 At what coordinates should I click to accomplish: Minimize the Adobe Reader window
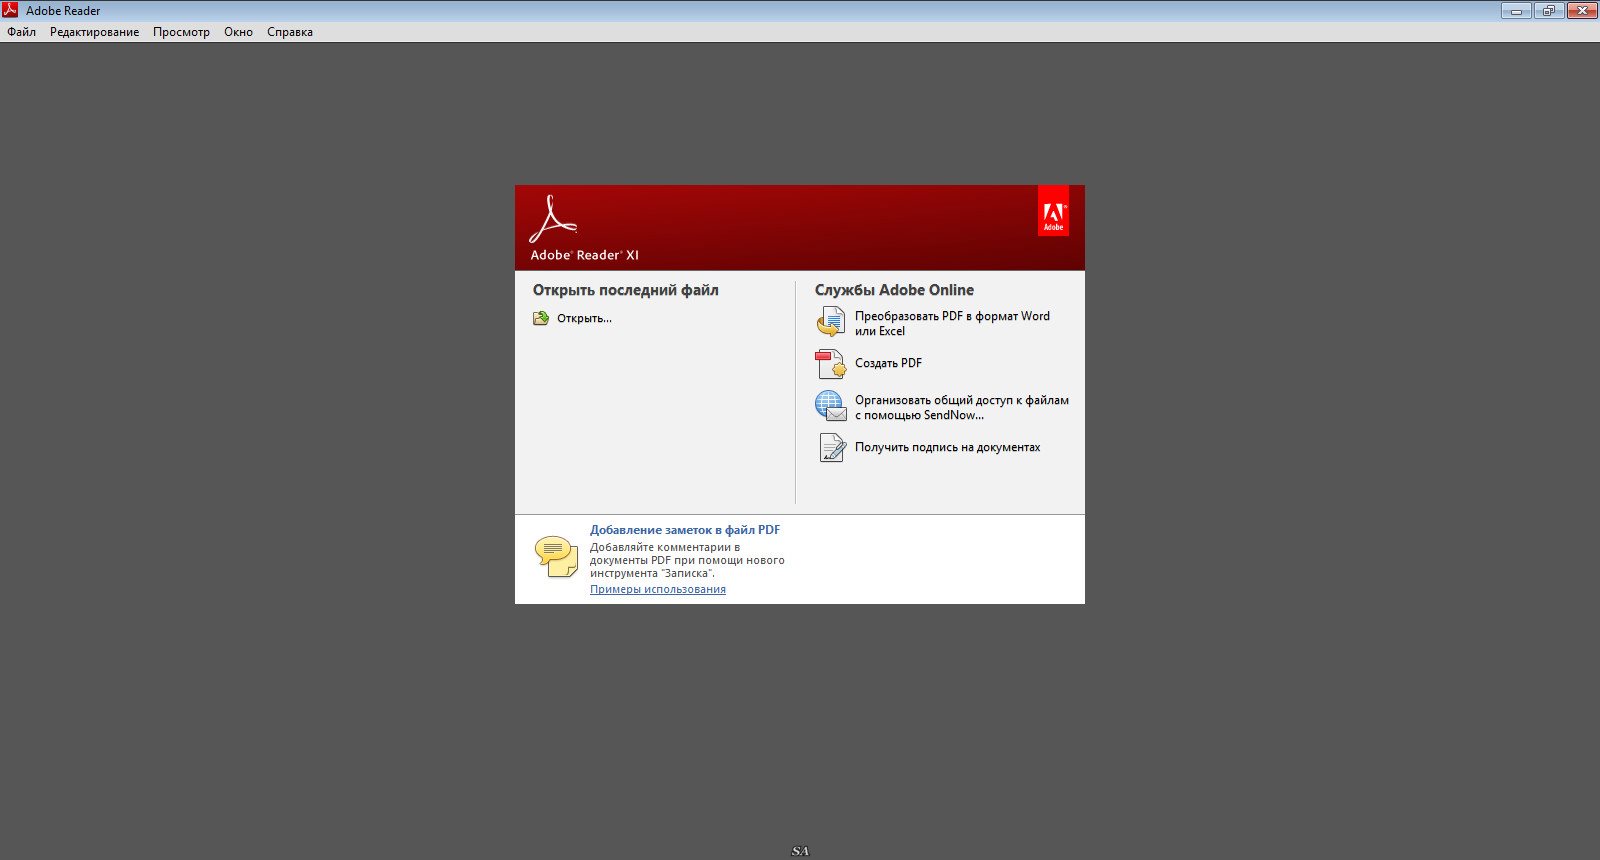point(1516,10)
